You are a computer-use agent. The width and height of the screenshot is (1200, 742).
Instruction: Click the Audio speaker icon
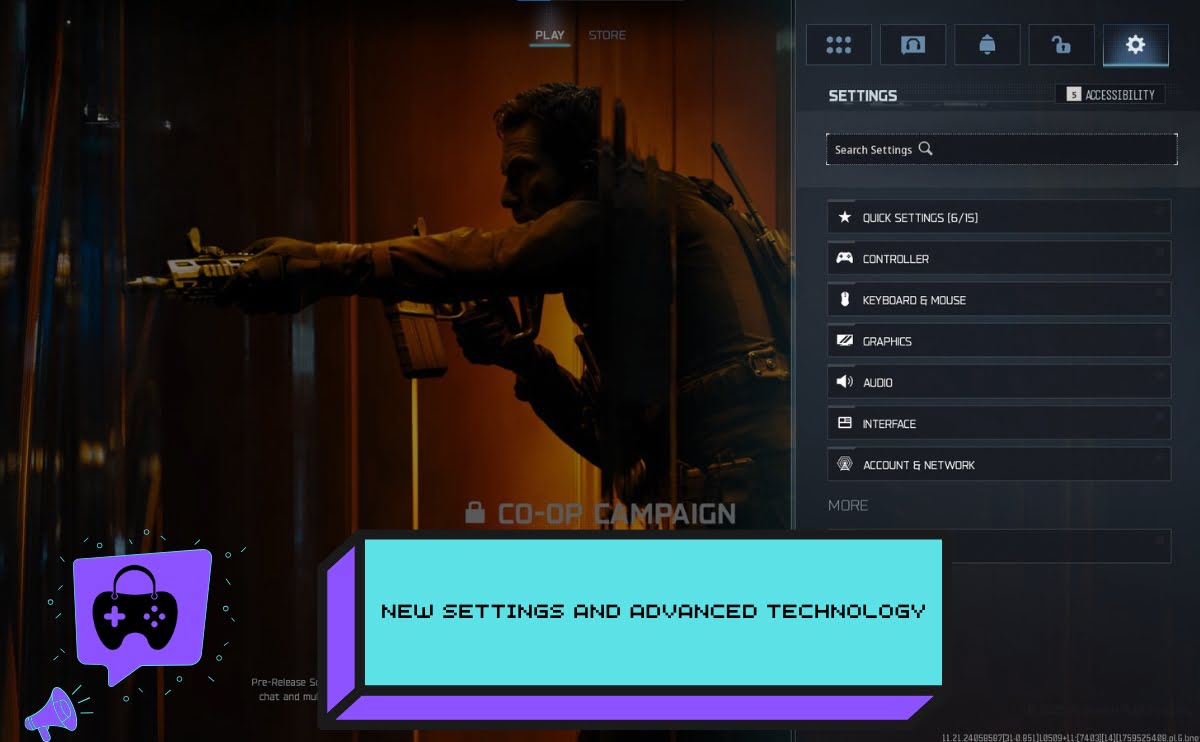tap(845, 381)
